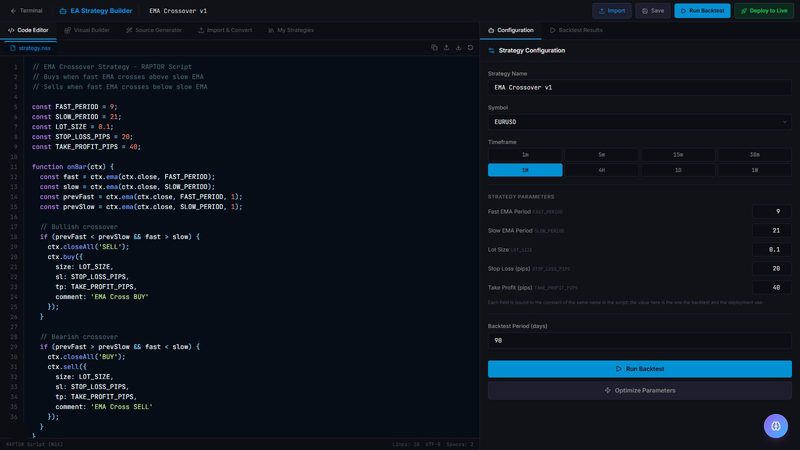The height and width of the screenshot is (450, 800).
Task: Click Optimize Parameters button
Action: coord(639,390)
